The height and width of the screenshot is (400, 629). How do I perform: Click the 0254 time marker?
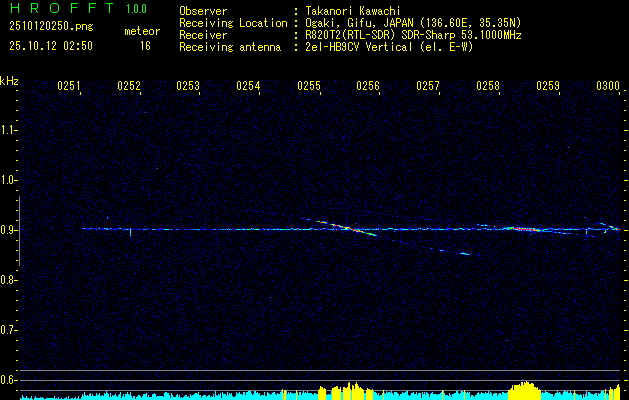(x=248, y=85)
